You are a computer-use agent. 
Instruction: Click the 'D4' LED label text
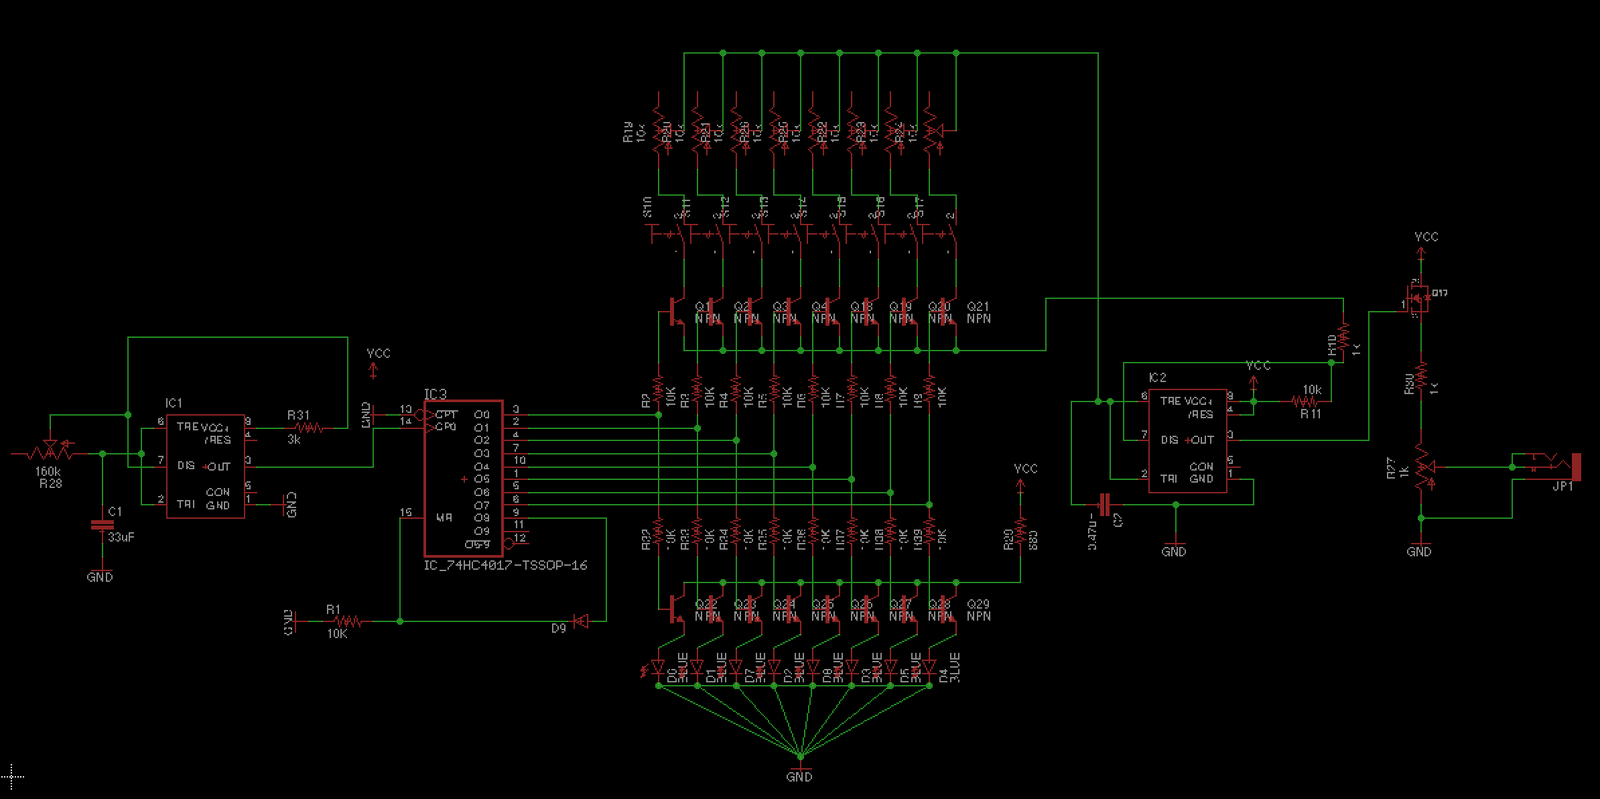point(943,675)
